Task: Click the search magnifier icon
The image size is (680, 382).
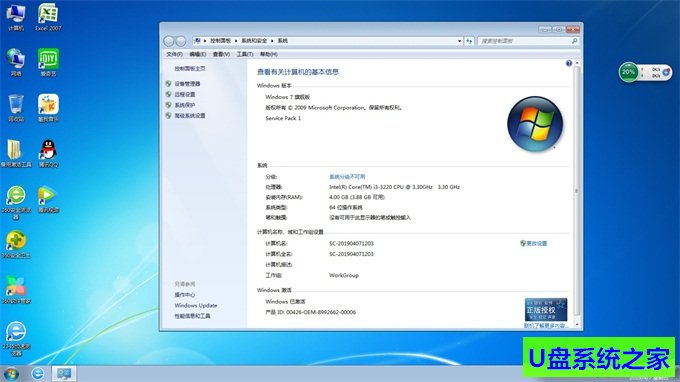Action: pos(575,41)
